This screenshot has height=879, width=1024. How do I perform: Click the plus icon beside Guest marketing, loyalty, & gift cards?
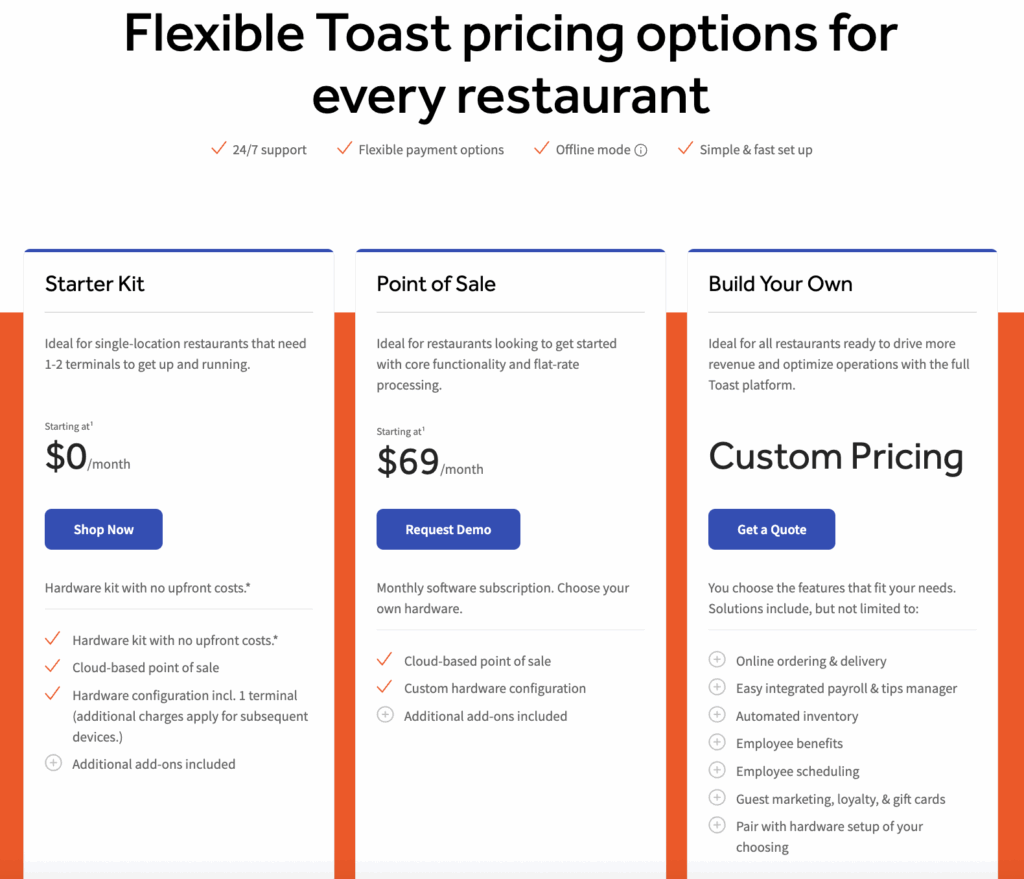point(717,798)
